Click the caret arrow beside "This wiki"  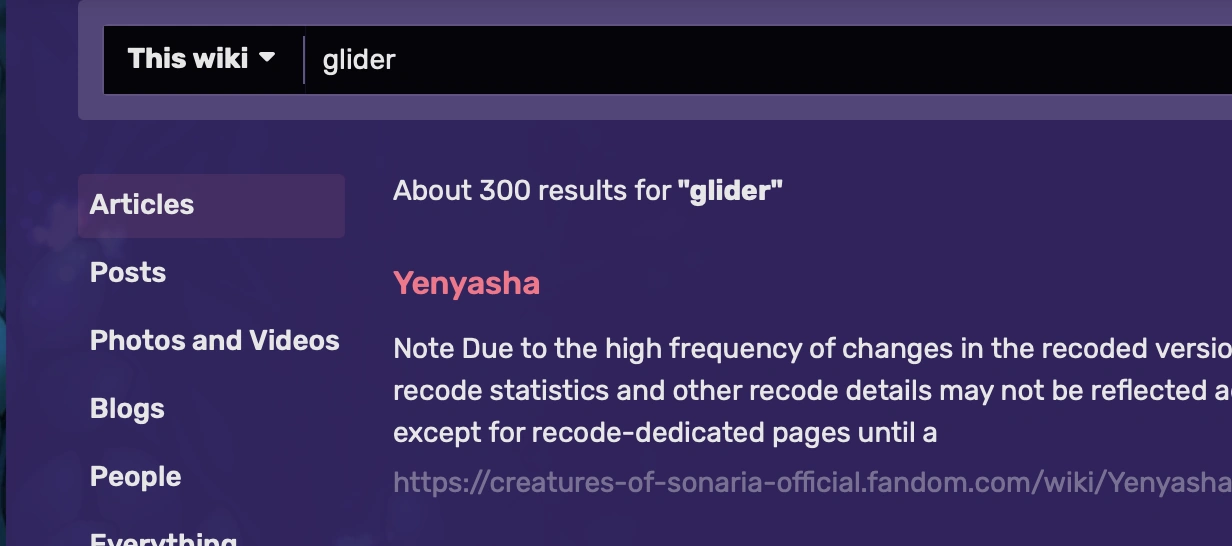(267, 58)
